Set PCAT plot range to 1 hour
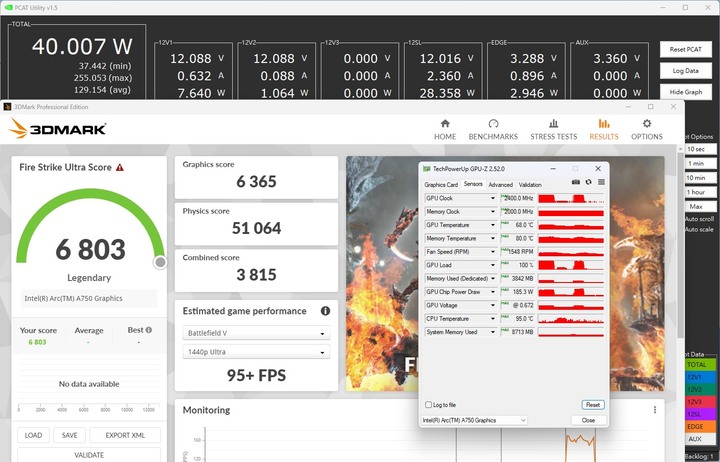720x462 pixels. pos(700,192)
